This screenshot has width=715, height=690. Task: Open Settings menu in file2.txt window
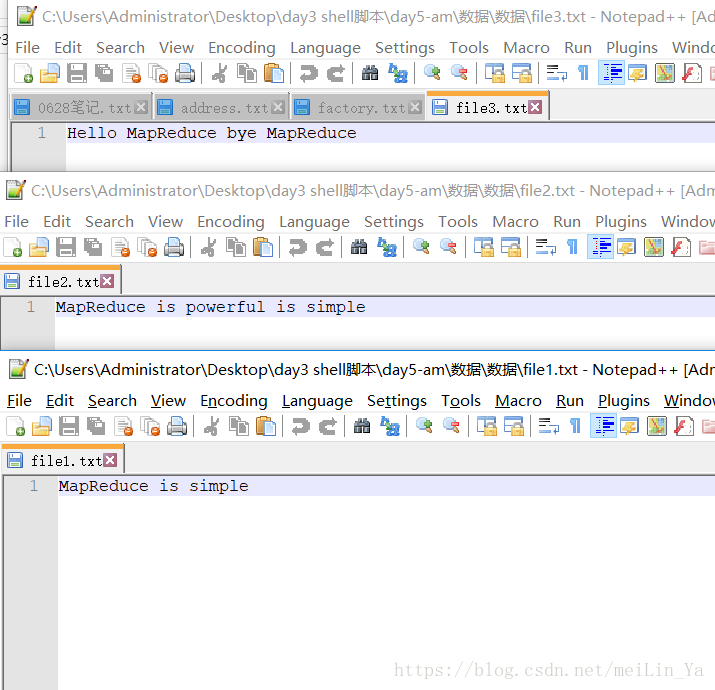point(394,222)
